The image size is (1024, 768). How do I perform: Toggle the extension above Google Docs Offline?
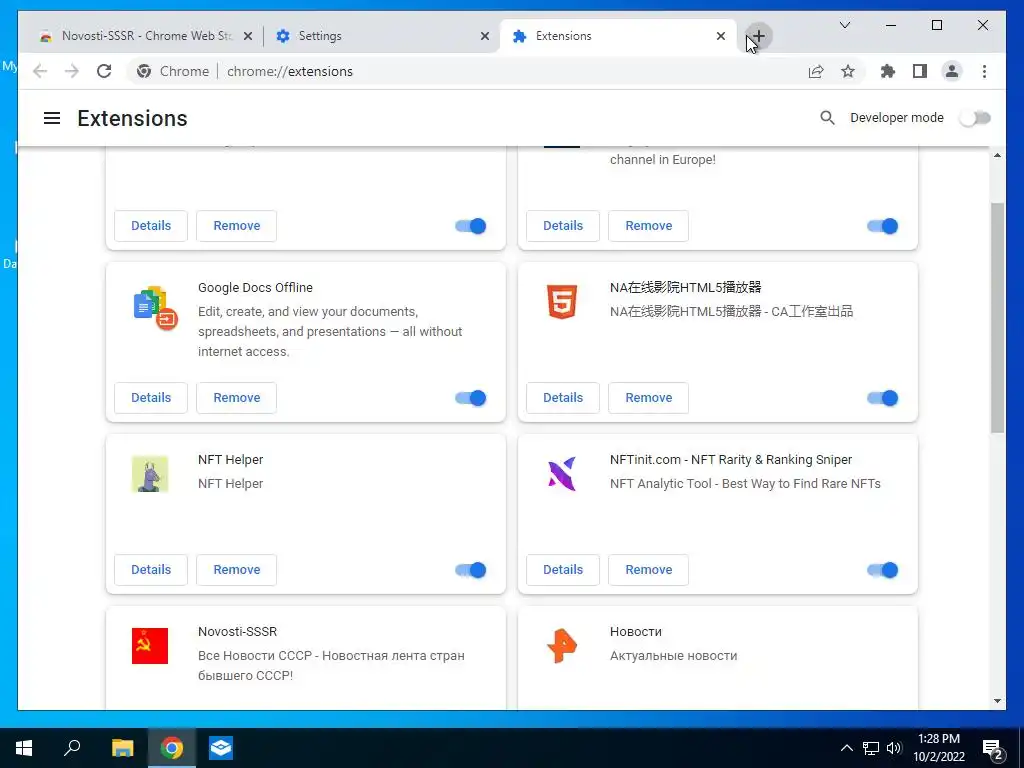tap(471, 226)
